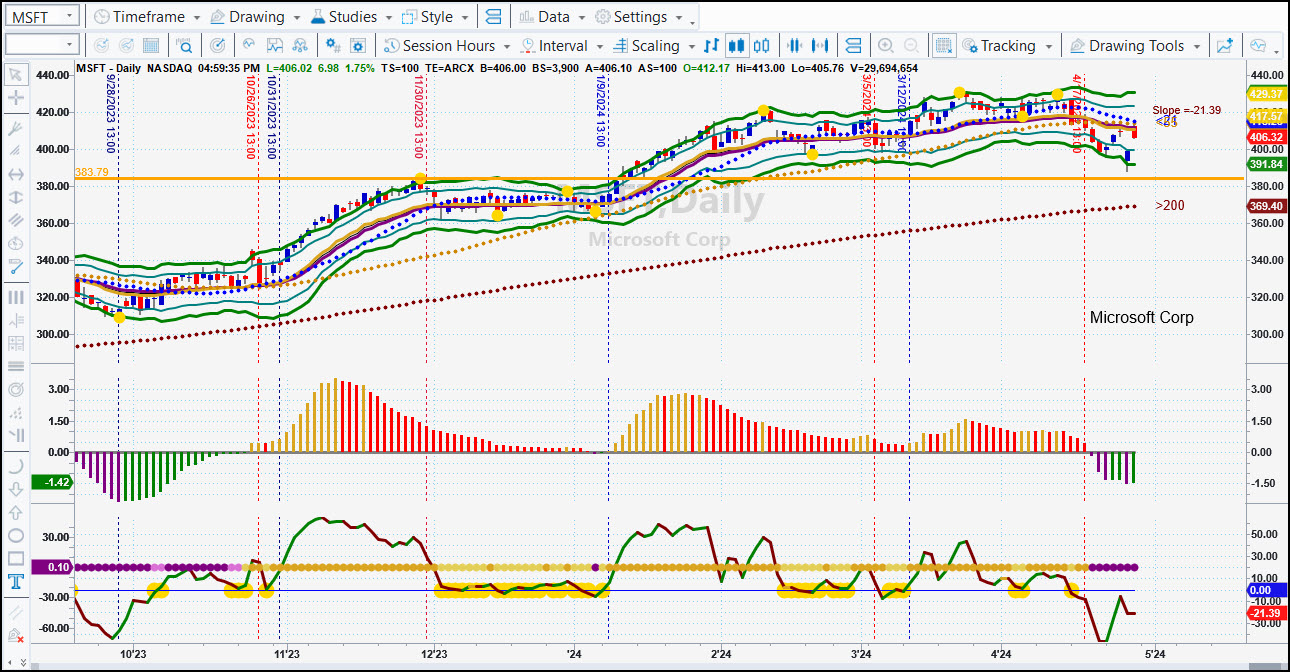Click the red -21.39 oscillator value label
1290x672 pixels.
(x=1266, y=613)
